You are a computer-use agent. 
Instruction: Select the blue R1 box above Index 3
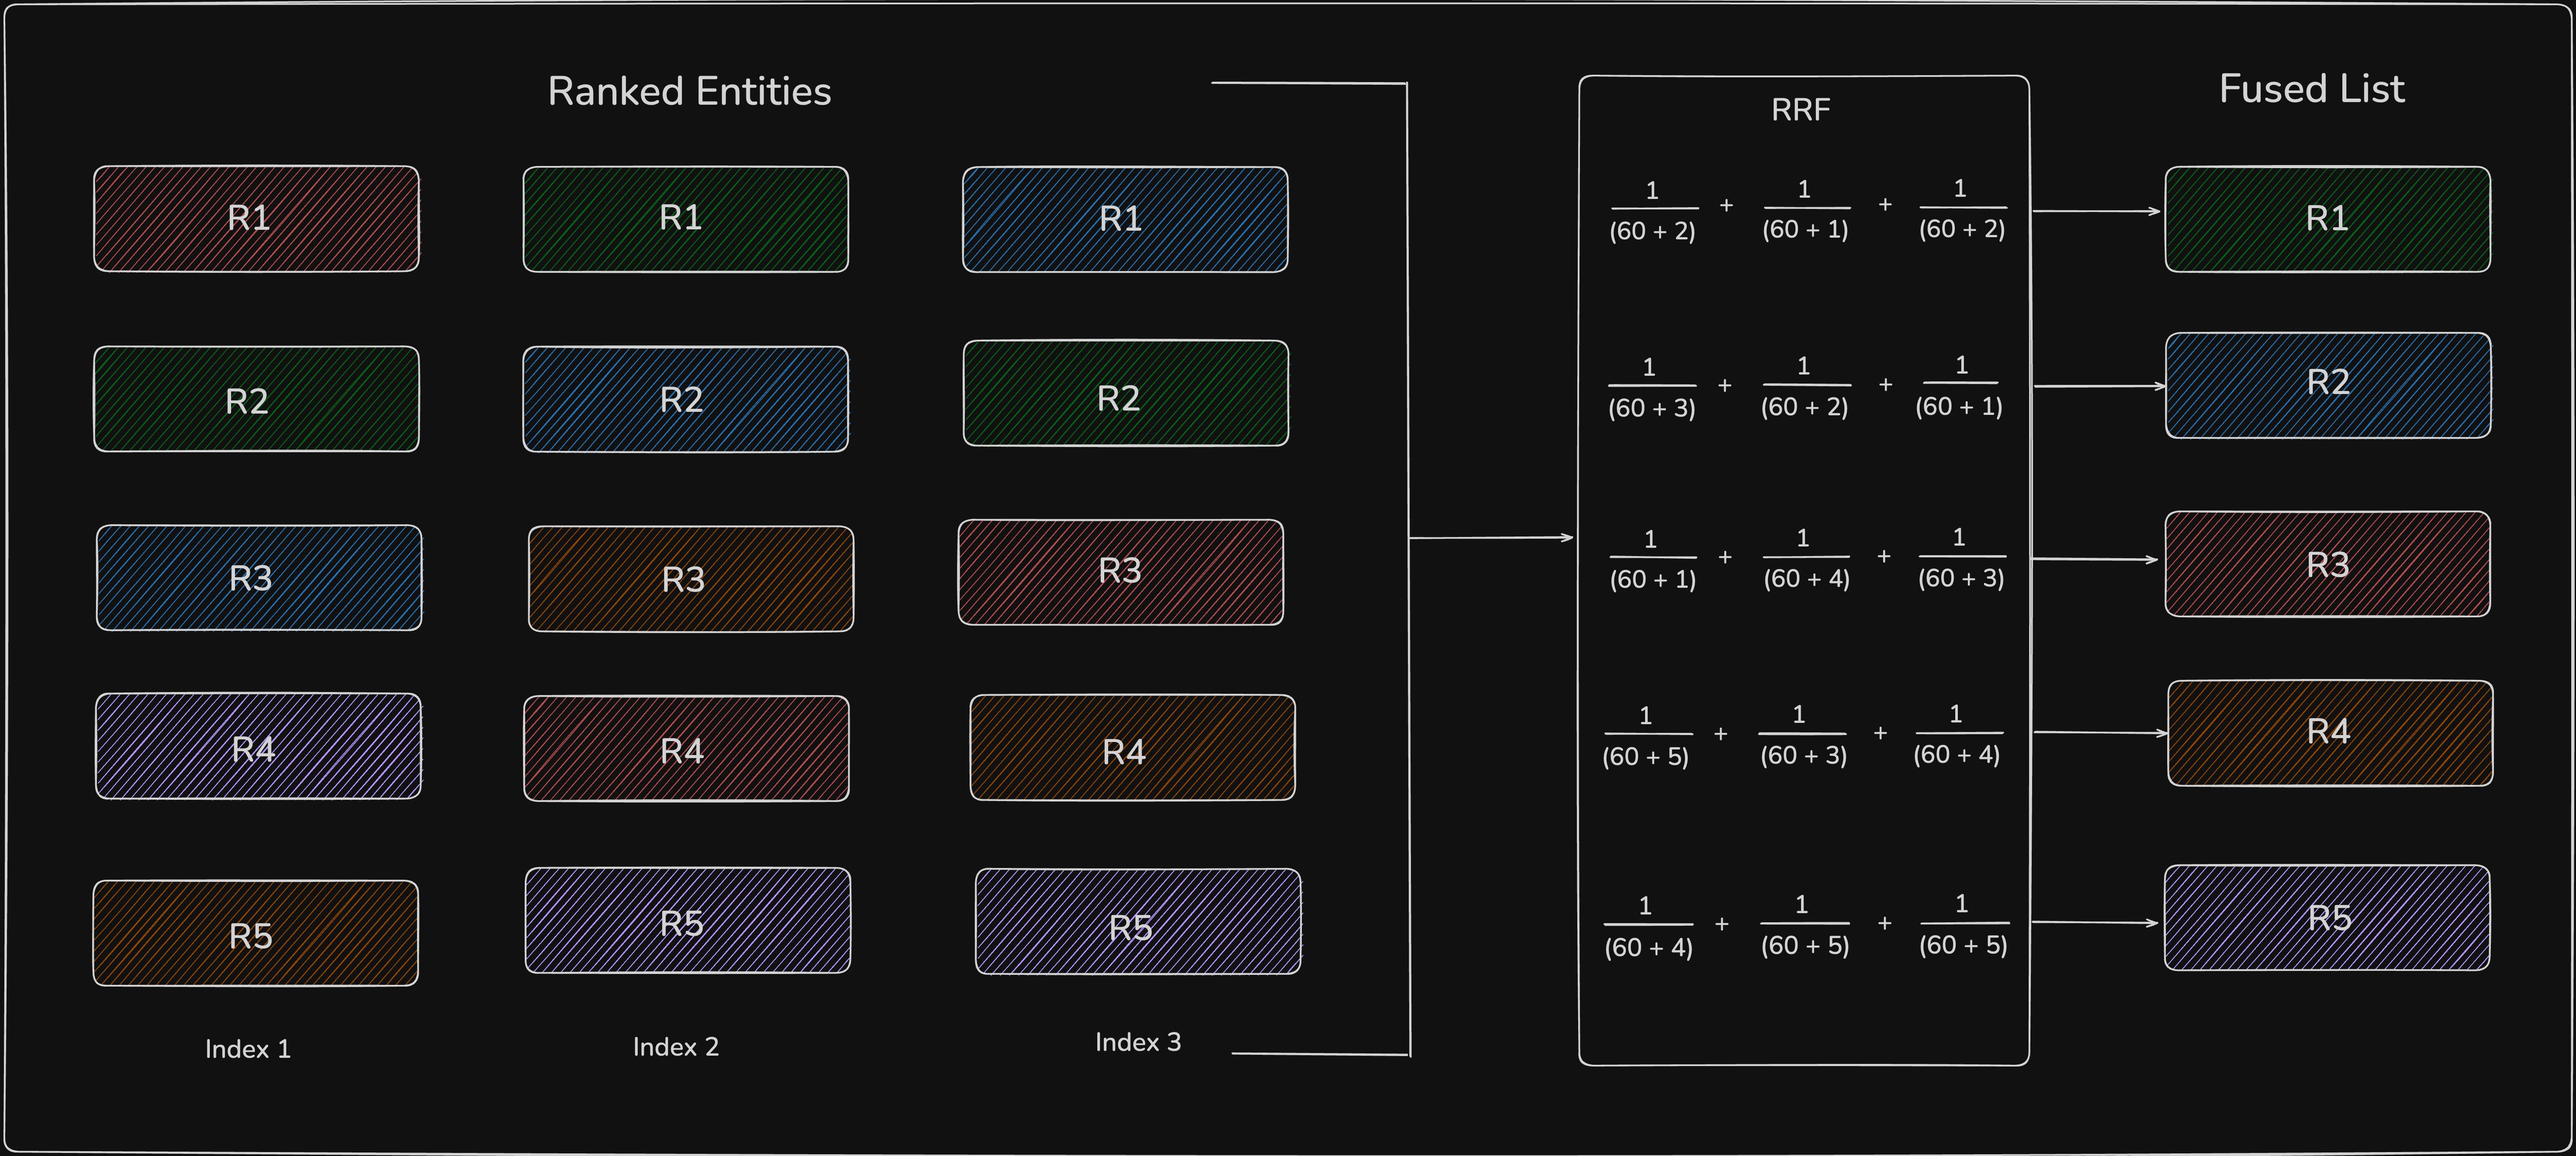tap(1125, 219)
